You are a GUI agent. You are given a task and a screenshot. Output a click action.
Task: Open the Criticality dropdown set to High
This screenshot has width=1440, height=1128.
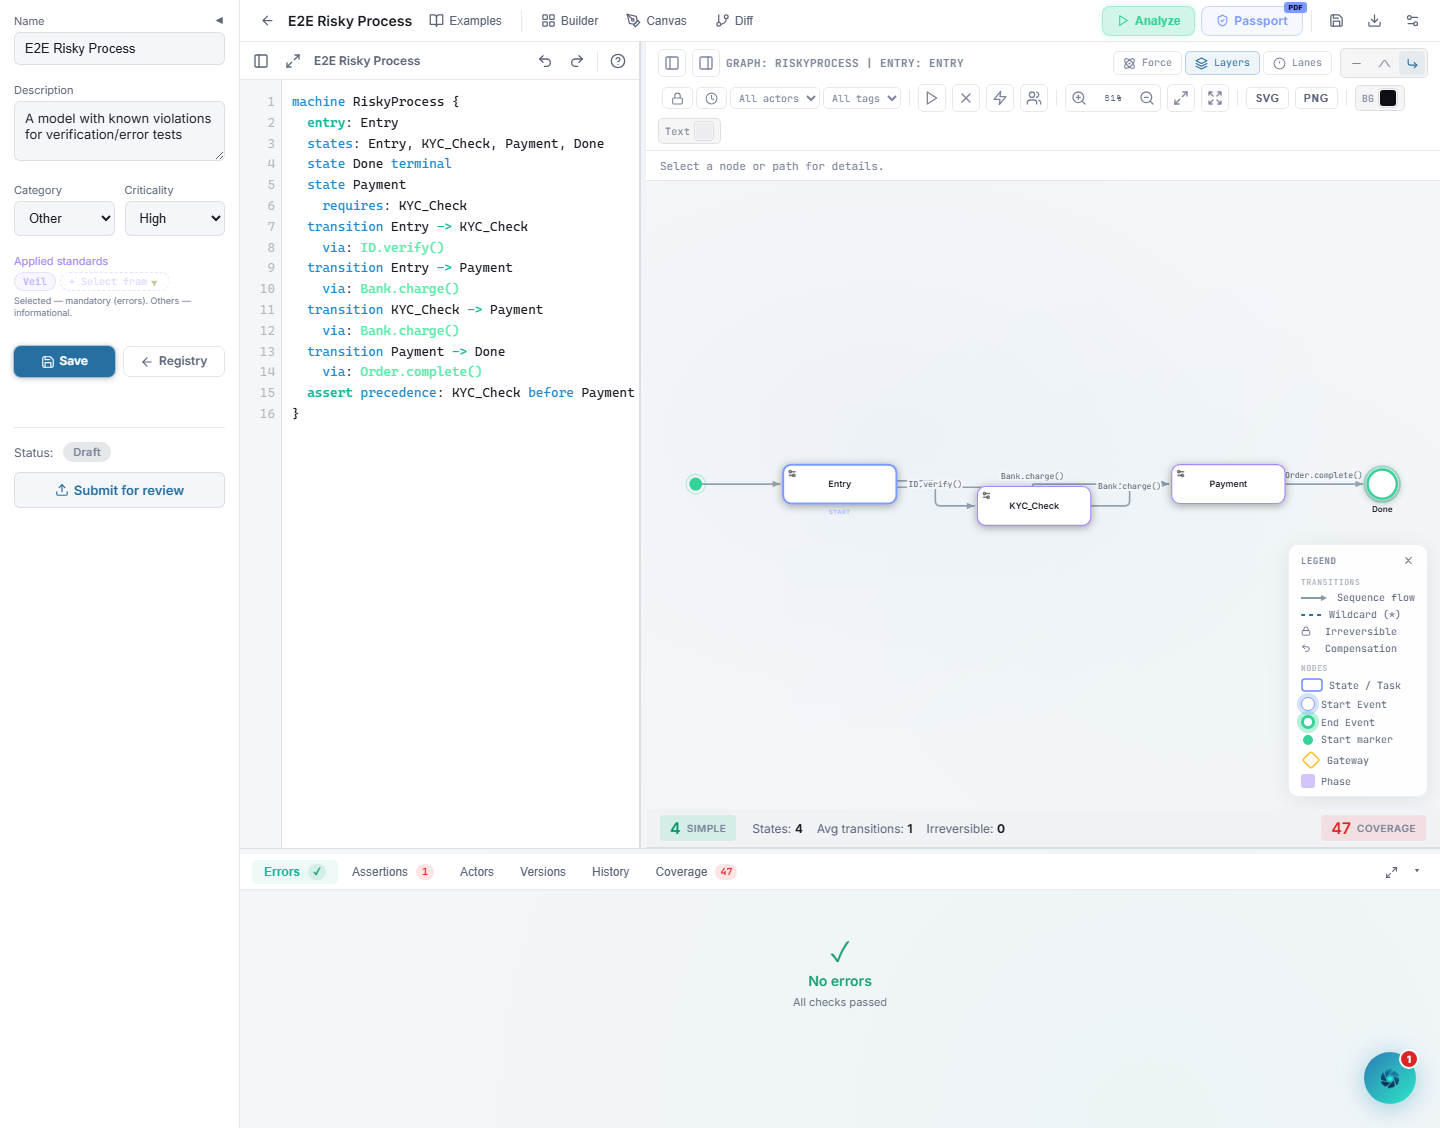point(174,219)
